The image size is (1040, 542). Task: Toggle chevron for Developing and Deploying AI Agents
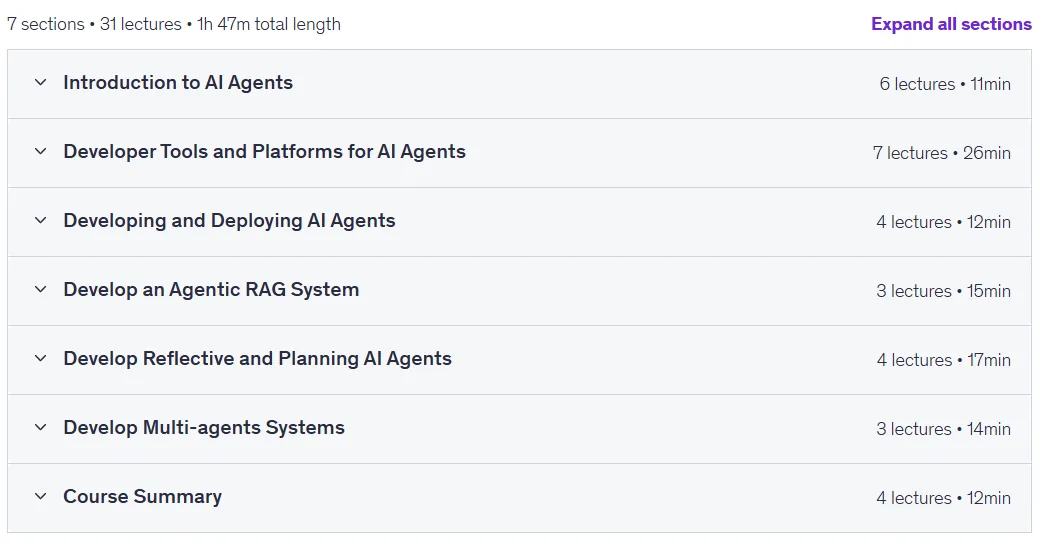[x=40, y=220]
